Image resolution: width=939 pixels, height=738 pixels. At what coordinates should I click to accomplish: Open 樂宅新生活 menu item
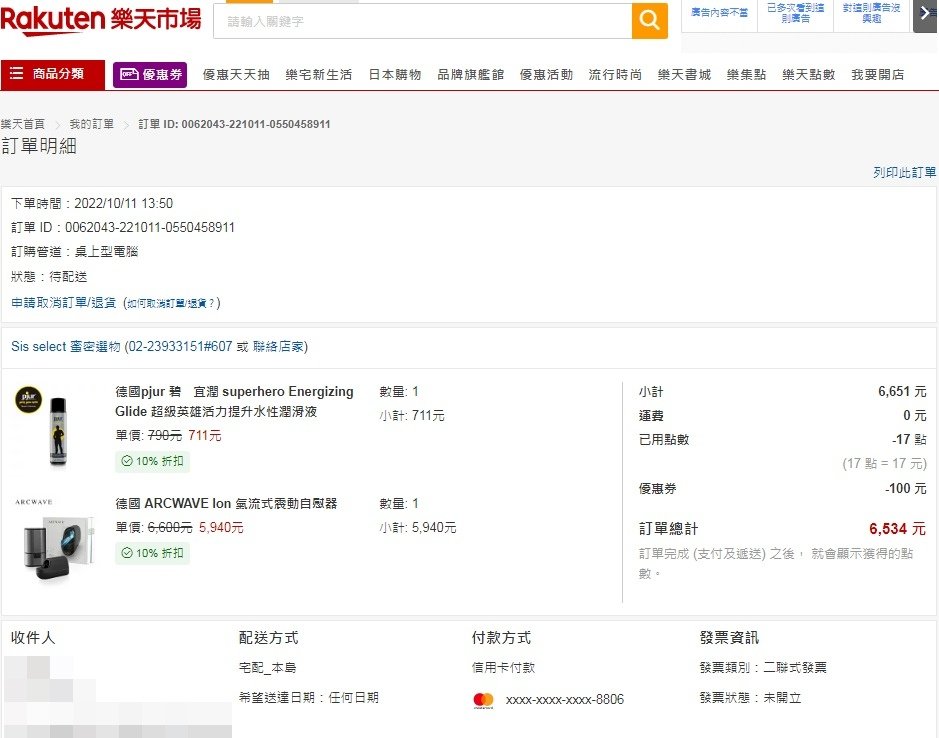click(319, 75)
